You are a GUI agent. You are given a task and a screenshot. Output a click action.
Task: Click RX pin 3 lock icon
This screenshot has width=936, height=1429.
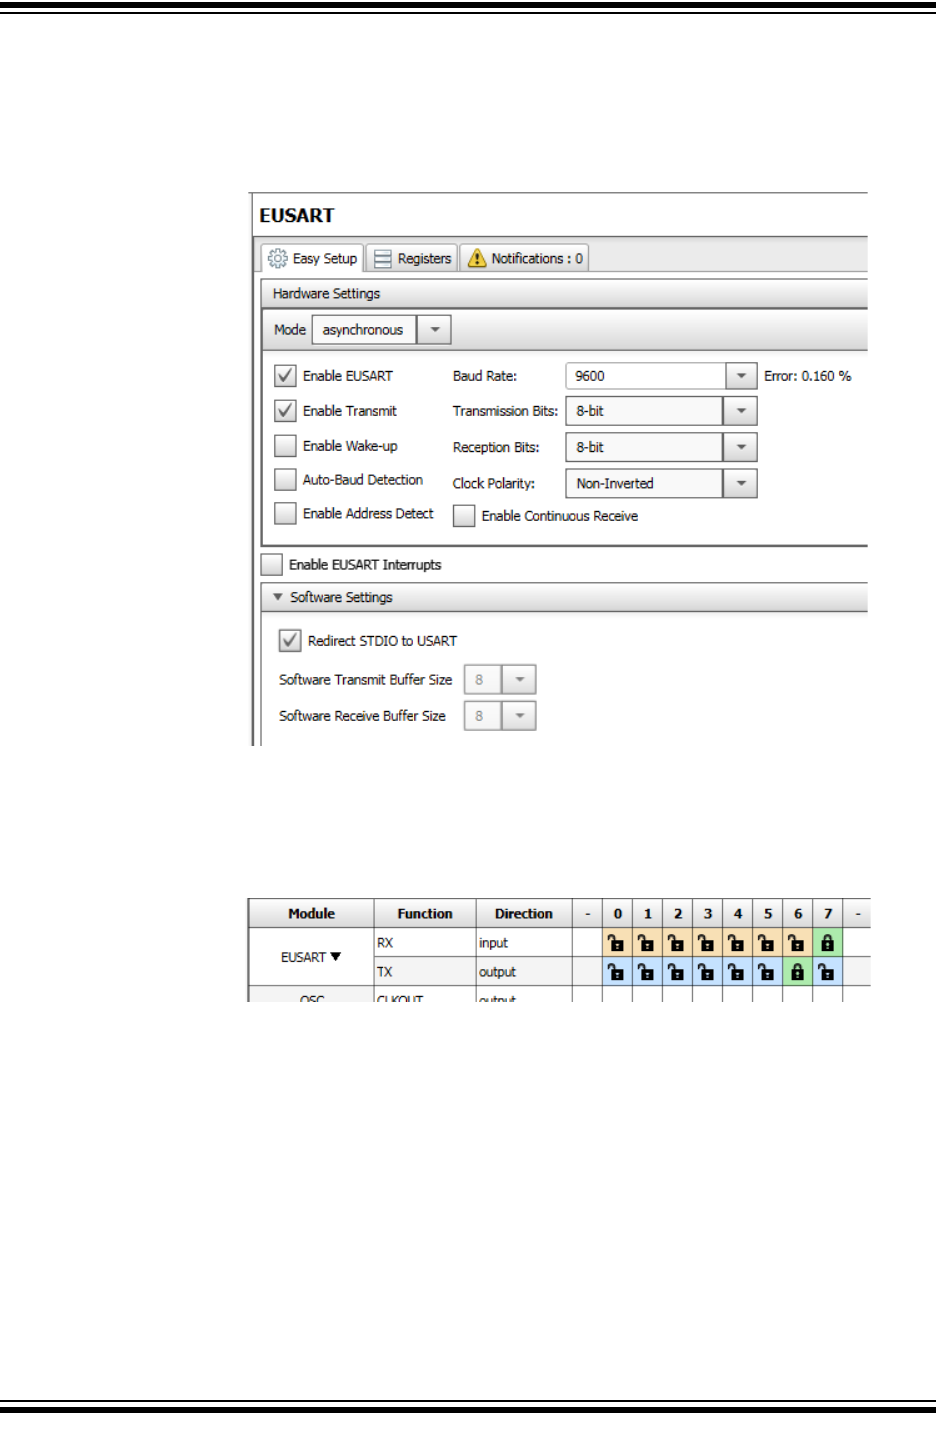tap(706, 943)
